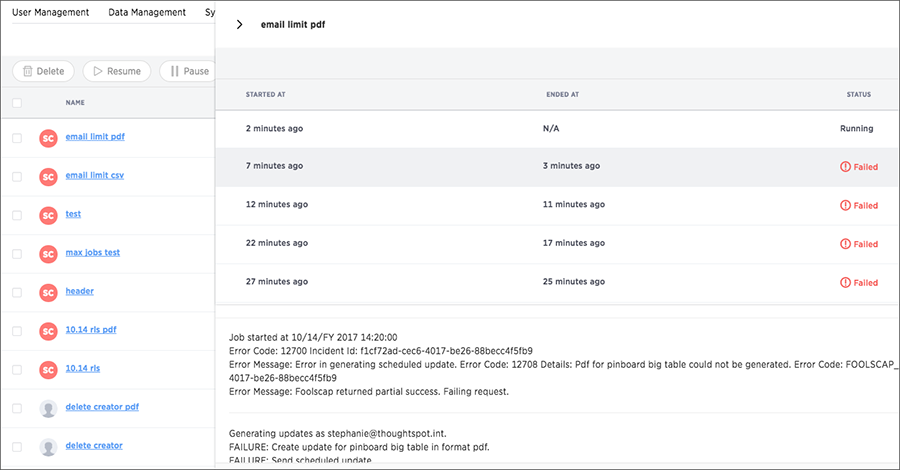The image size is (900, 470).
Task: Click the ended 11 minutes ago cell
Action: (x=573, y=204)
